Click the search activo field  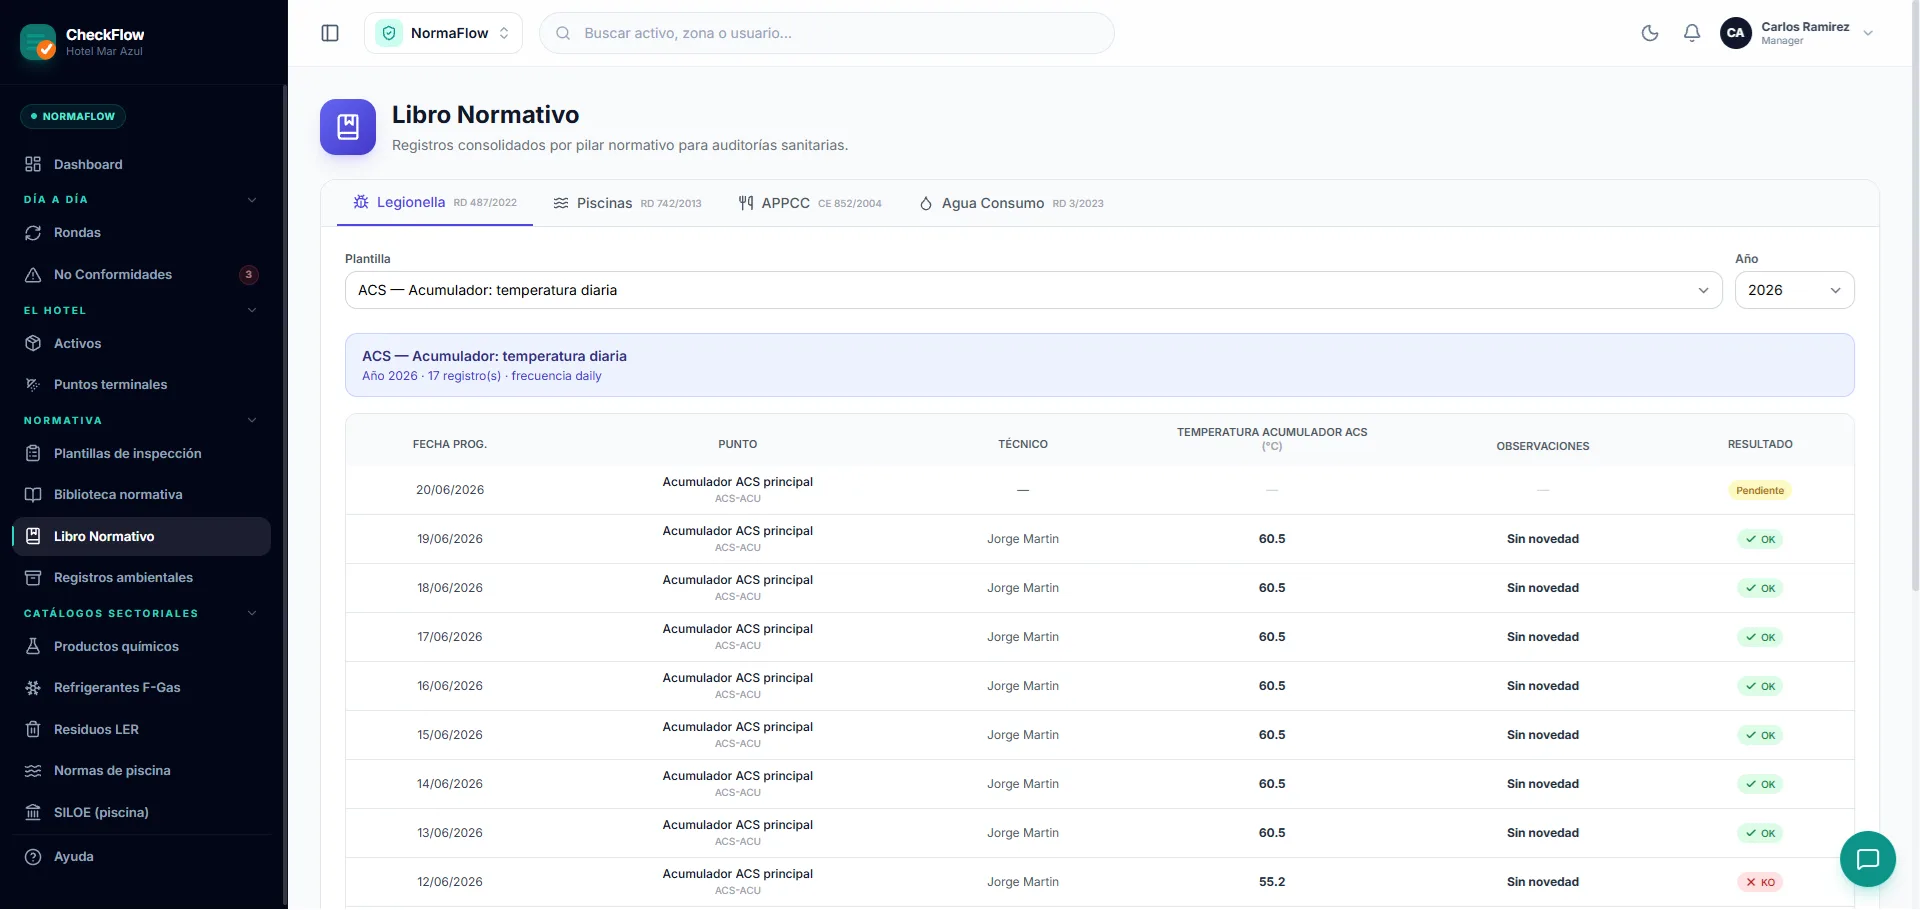pyautogui.click(x=827, y=33)
